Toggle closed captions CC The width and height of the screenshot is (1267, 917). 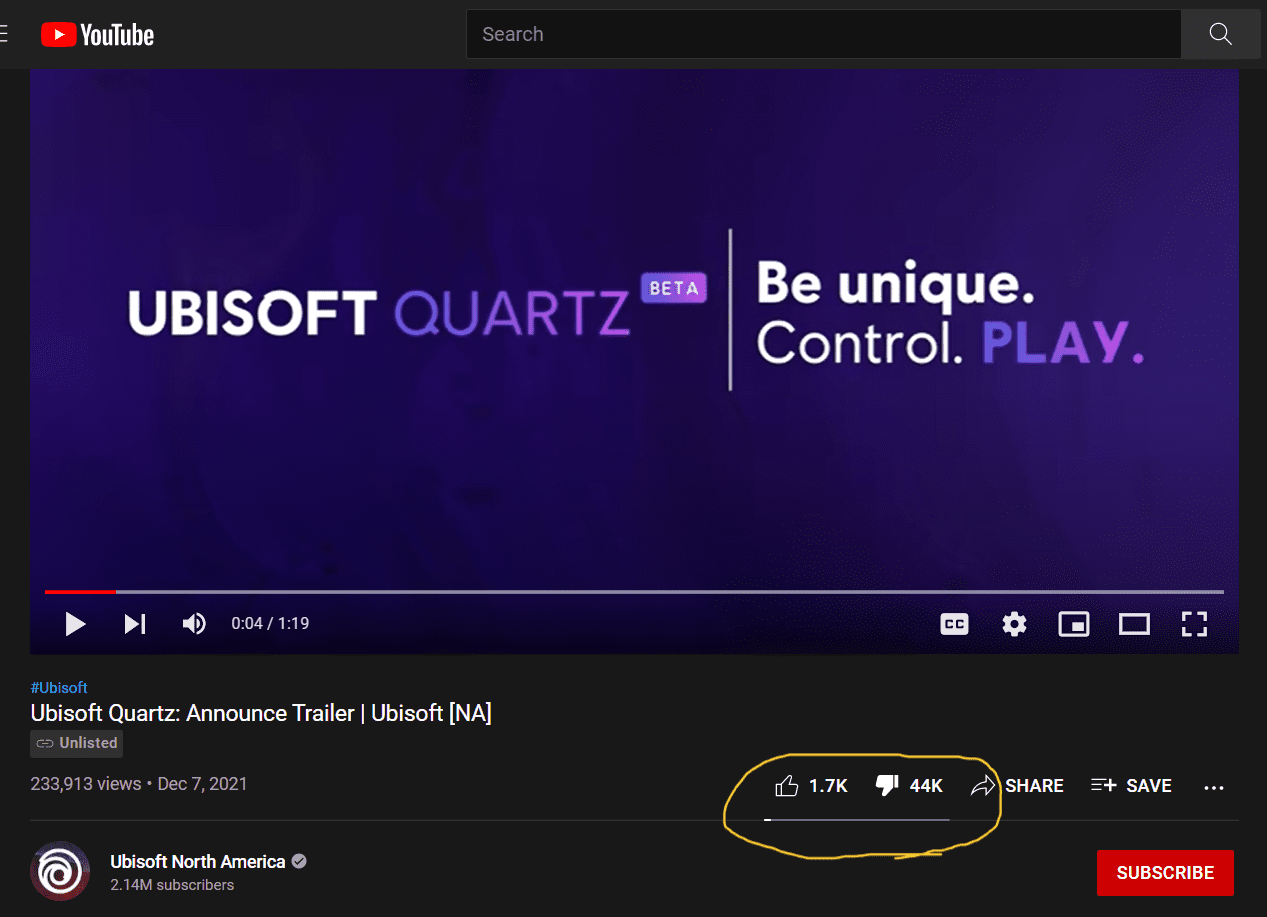click(955, 624)
